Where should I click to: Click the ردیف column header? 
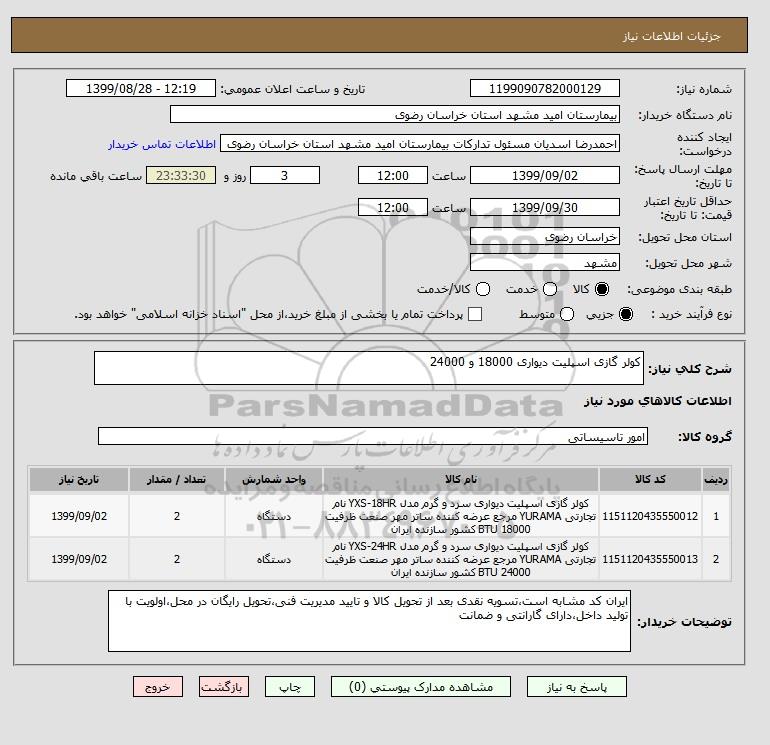(716, 479)
